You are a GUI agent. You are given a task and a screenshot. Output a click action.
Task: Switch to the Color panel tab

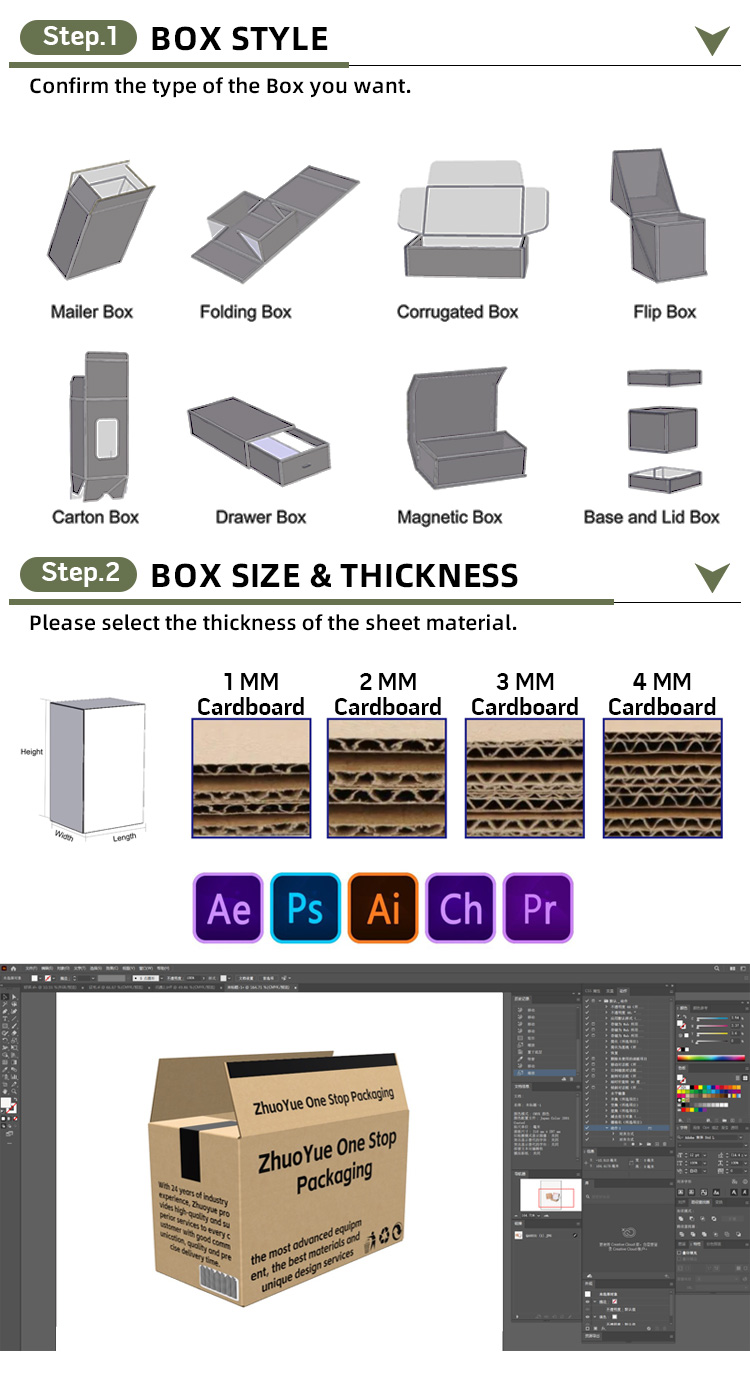click(x=683, y=1008)
